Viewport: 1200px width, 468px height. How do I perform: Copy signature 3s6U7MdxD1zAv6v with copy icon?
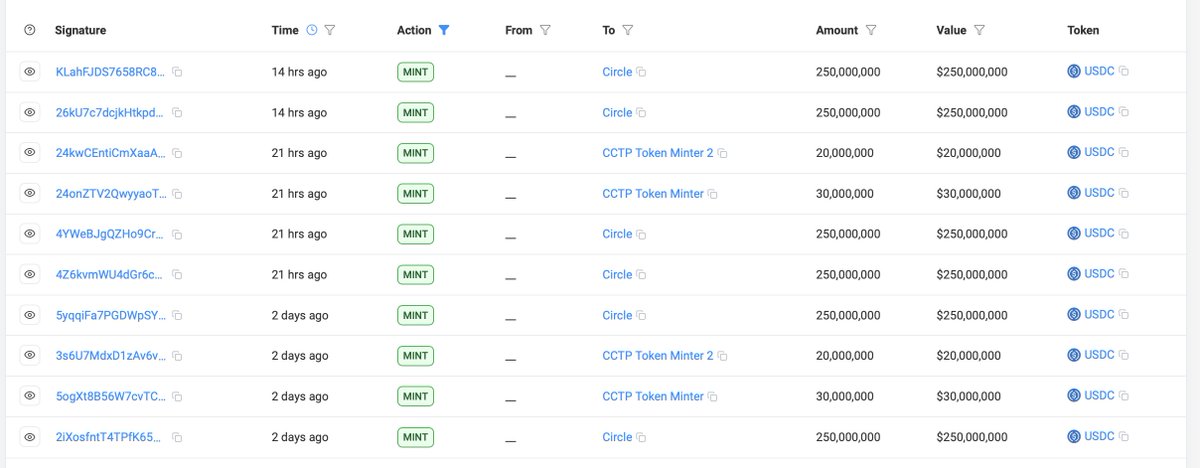[177, 356]
